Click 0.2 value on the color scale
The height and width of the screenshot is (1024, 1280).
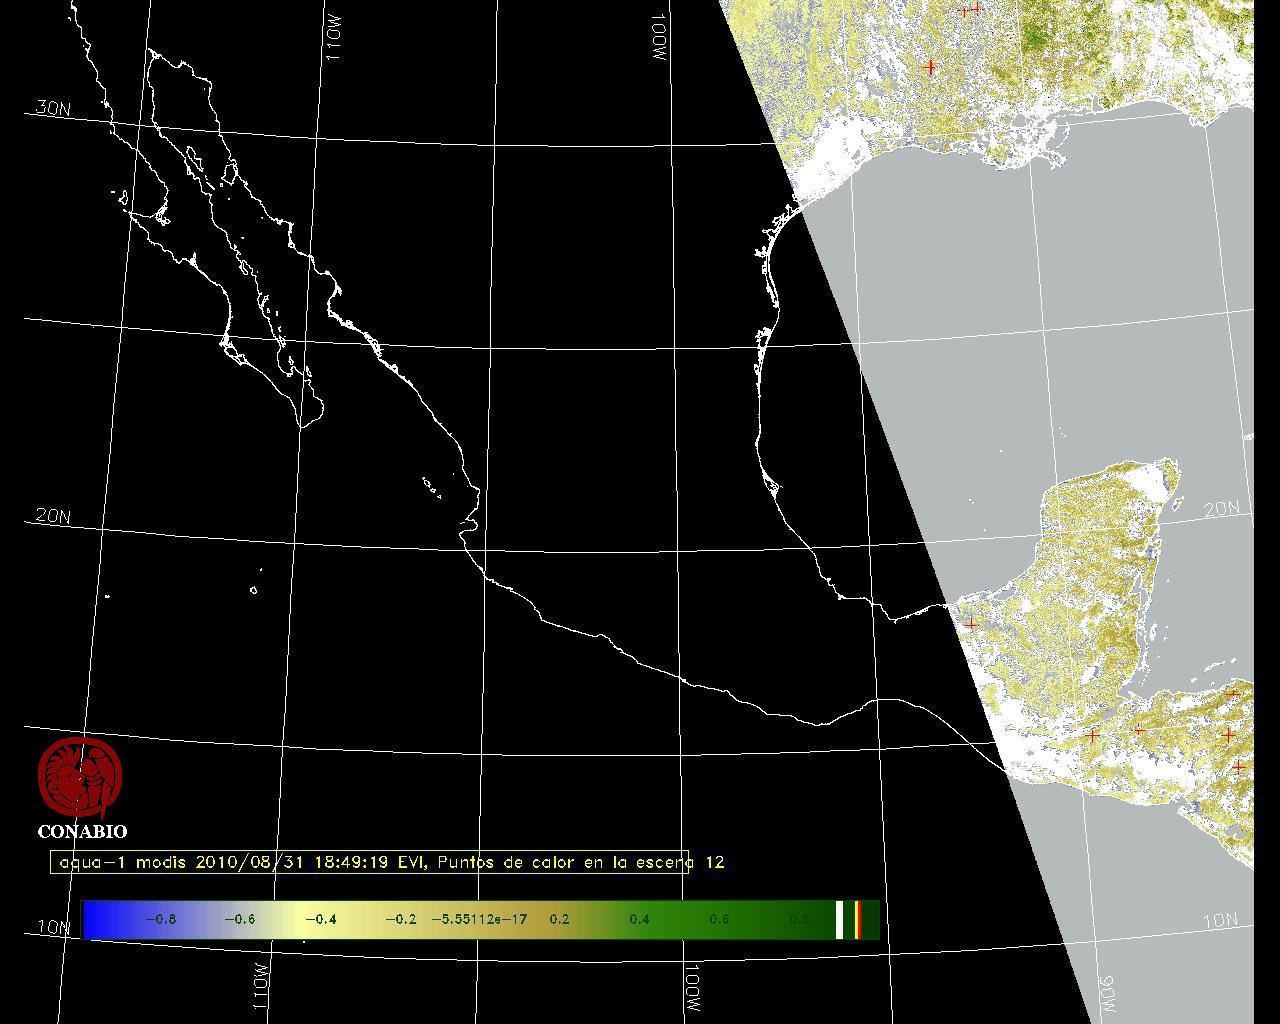tap(559, 920)
